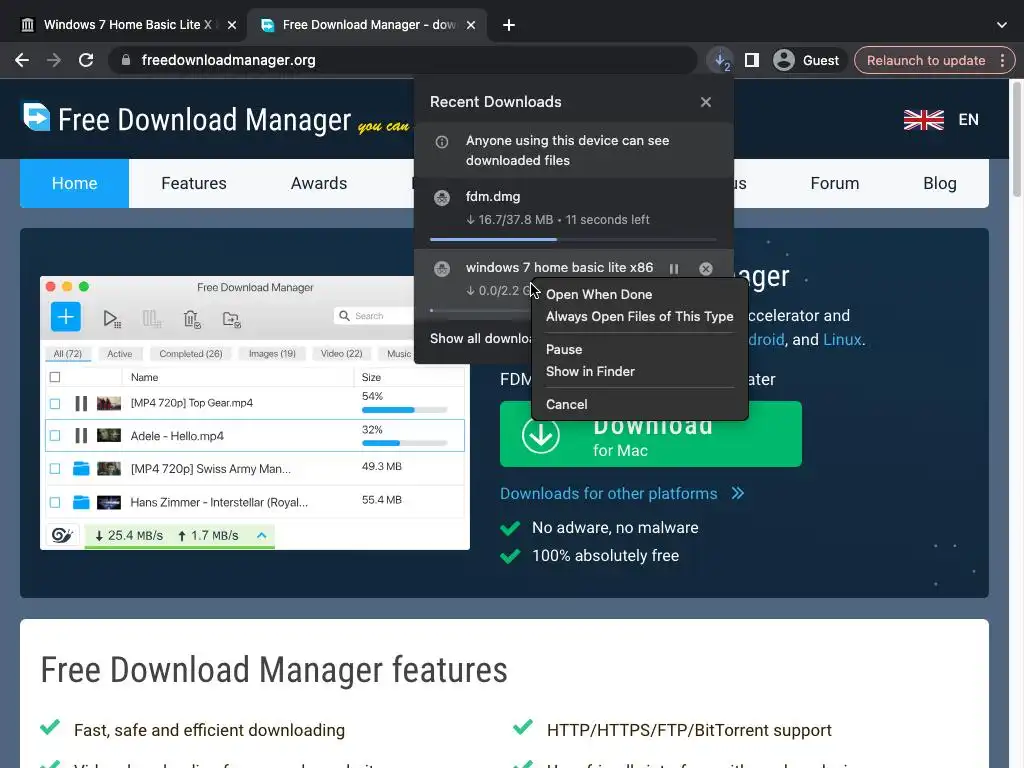Screen dimensions: 1024x768
Task: Click pause icon on Top Gear.mp4 row
Action: (81, 404)
